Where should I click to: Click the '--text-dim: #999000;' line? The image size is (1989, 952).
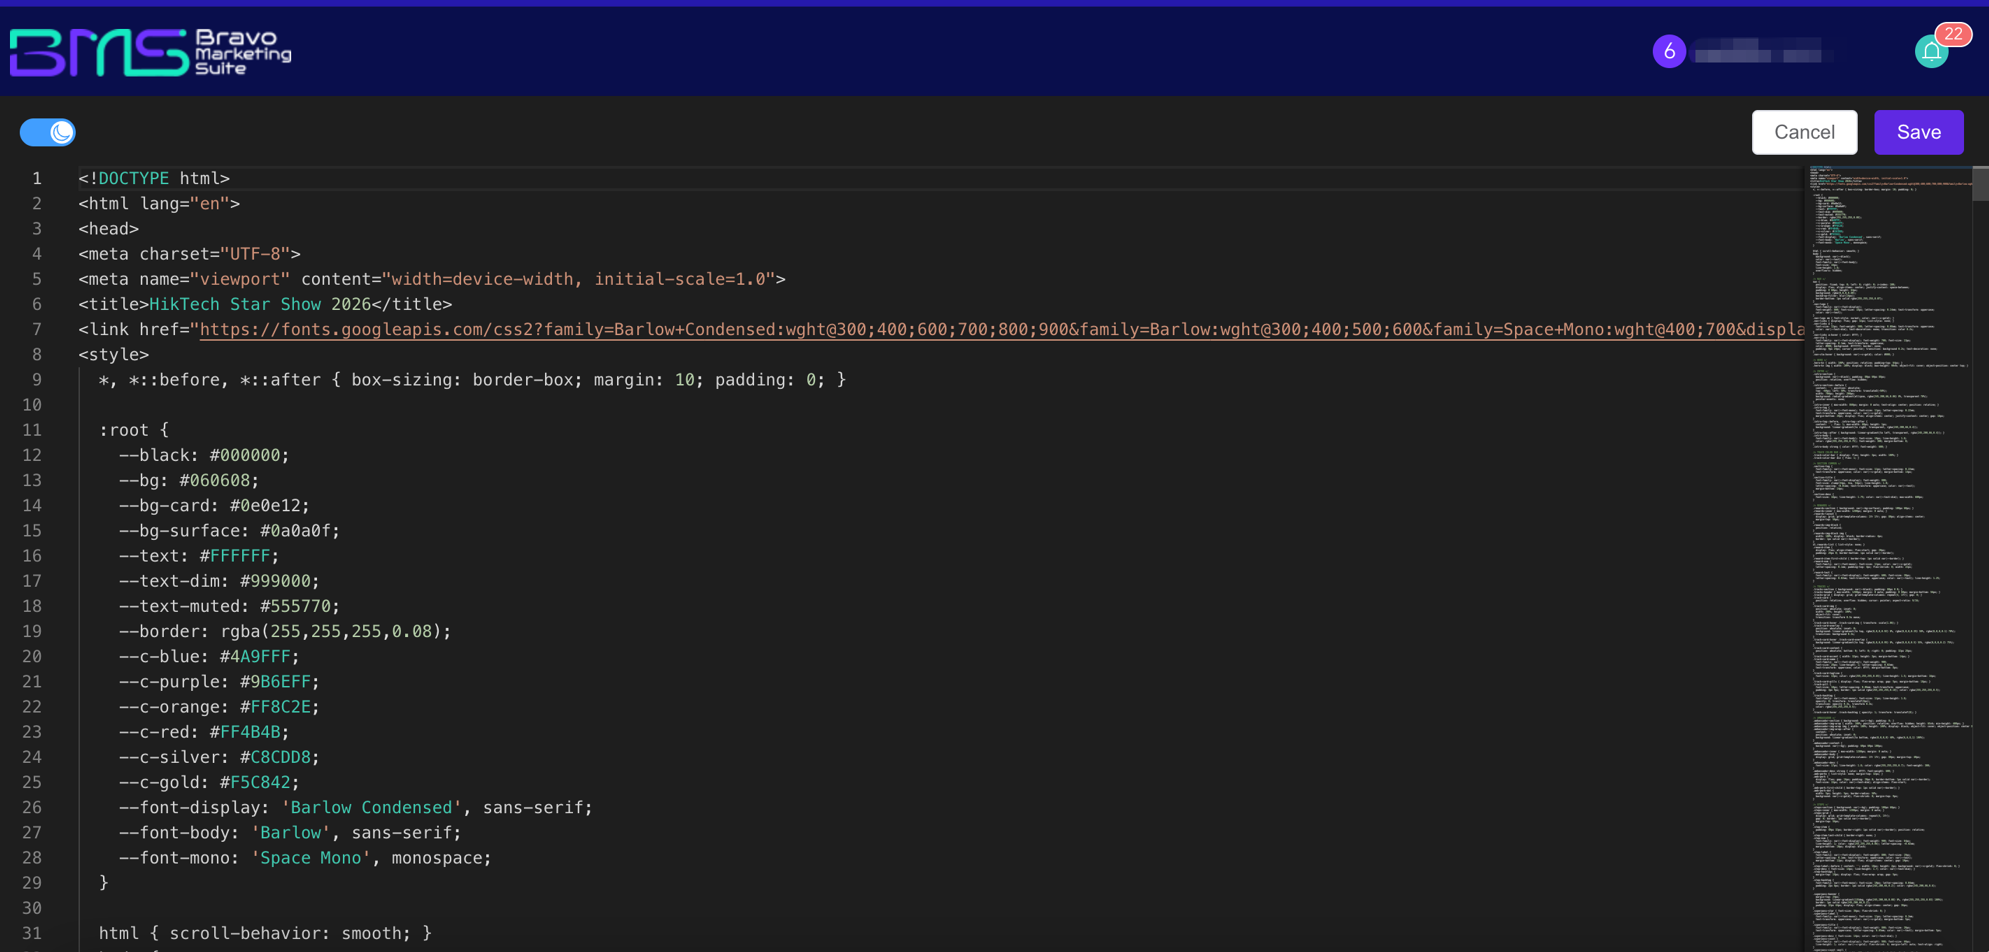coord(219,581)
